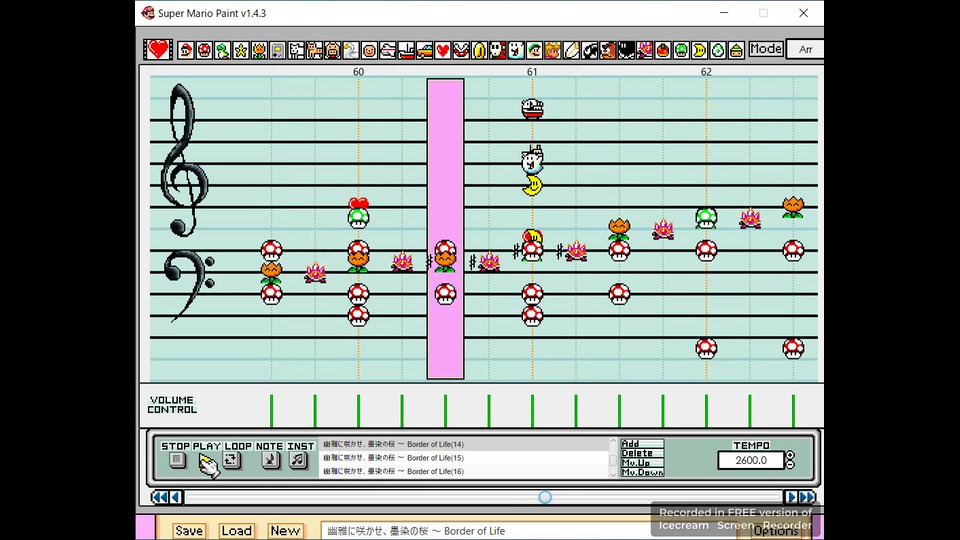Select the Feather instrument icon
960x540 pixels.
tap(571, 50)
